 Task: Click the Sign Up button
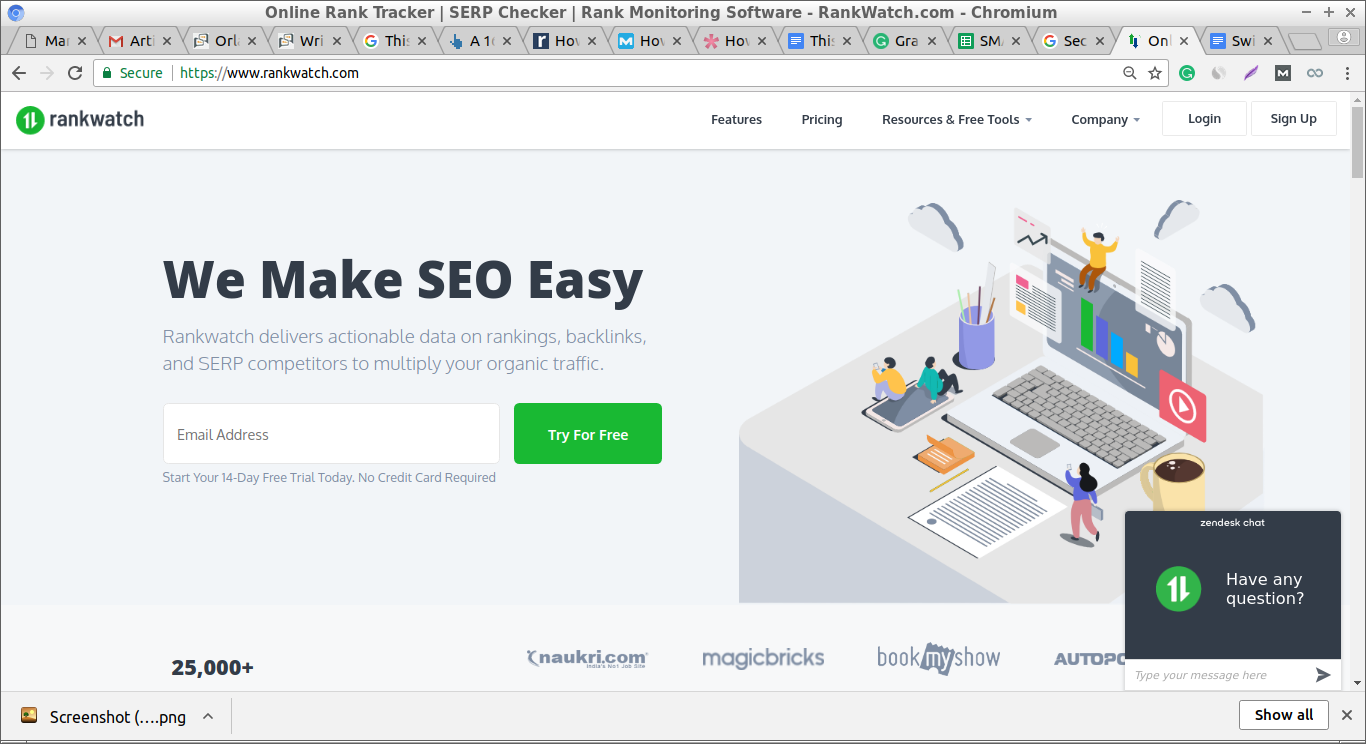click(1293, 118)
